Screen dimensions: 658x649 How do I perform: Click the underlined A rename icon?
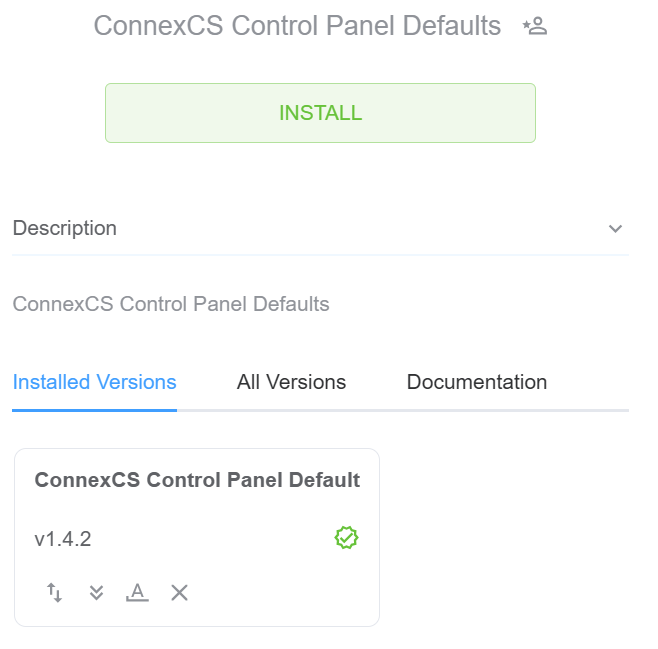[x=137, y=593]
